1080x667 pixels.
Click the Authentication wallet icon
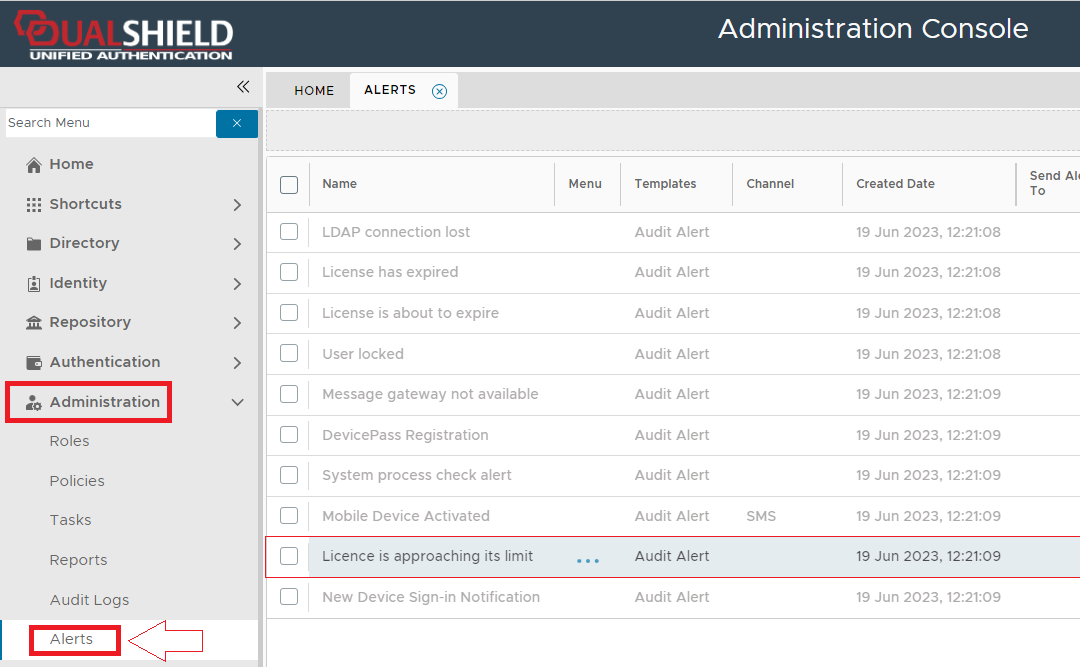click(x=34, y=363)
